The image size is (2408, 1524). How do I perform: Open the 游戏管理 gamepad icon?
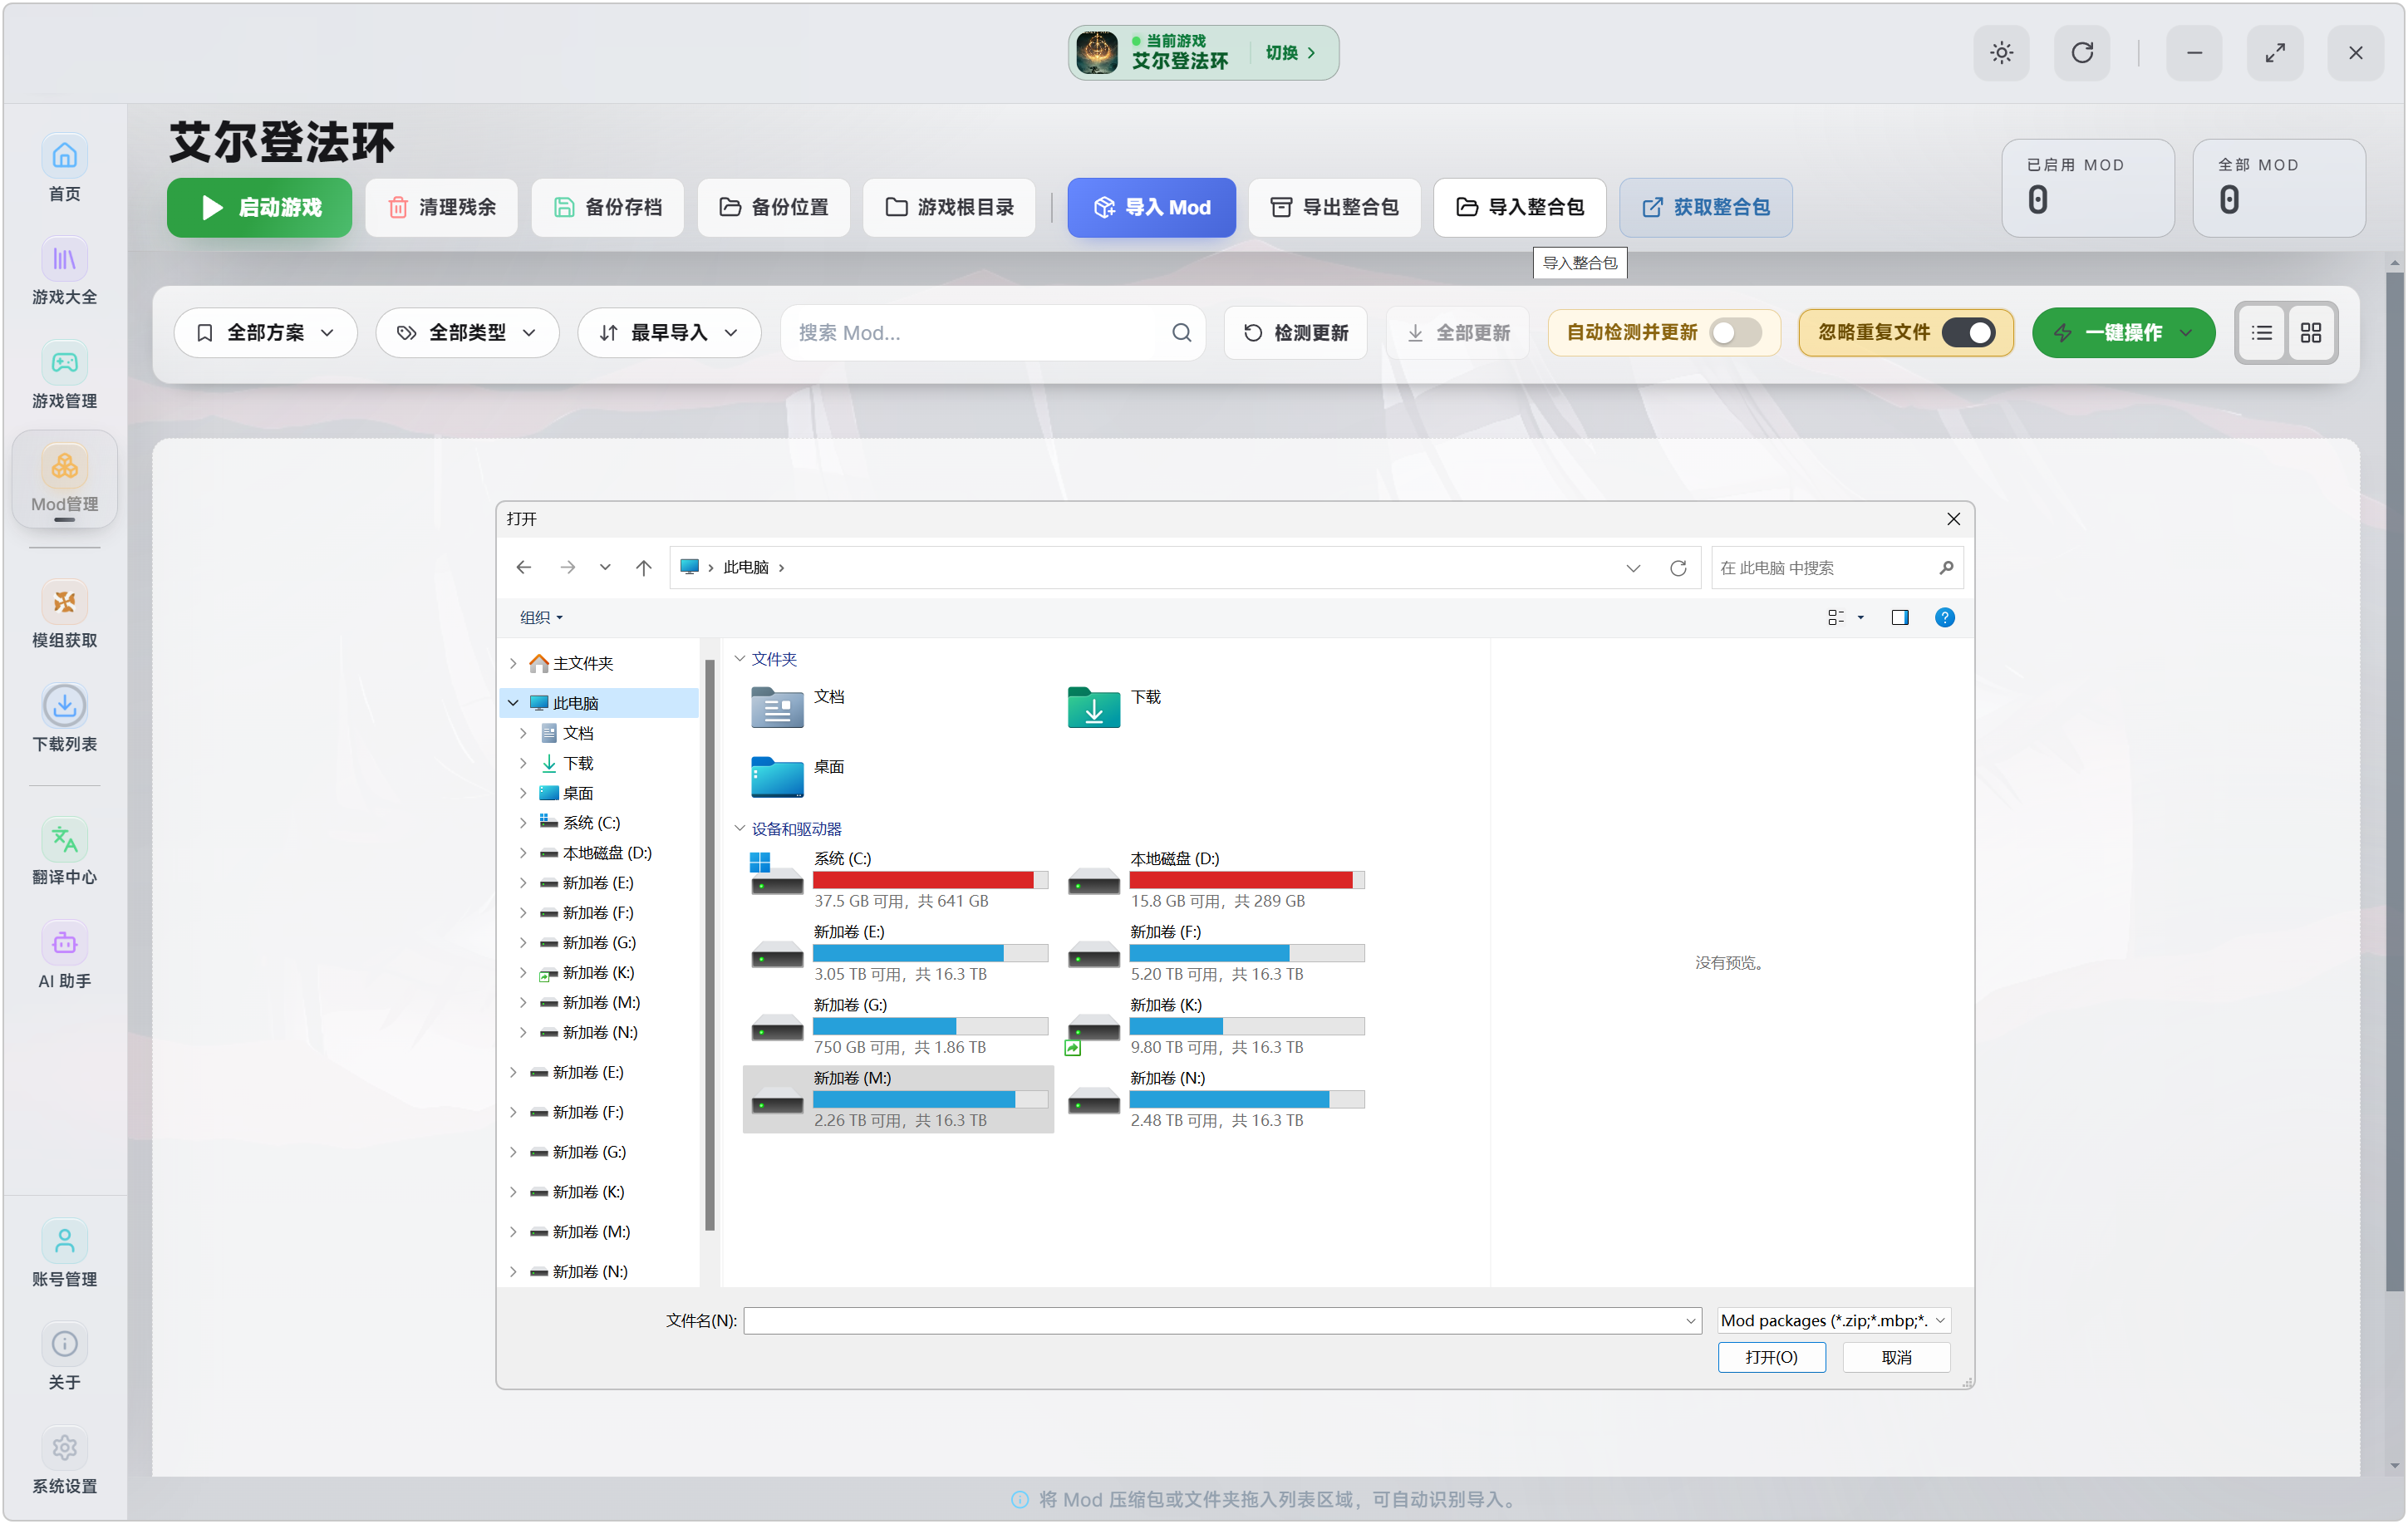[x=64, y=363]
